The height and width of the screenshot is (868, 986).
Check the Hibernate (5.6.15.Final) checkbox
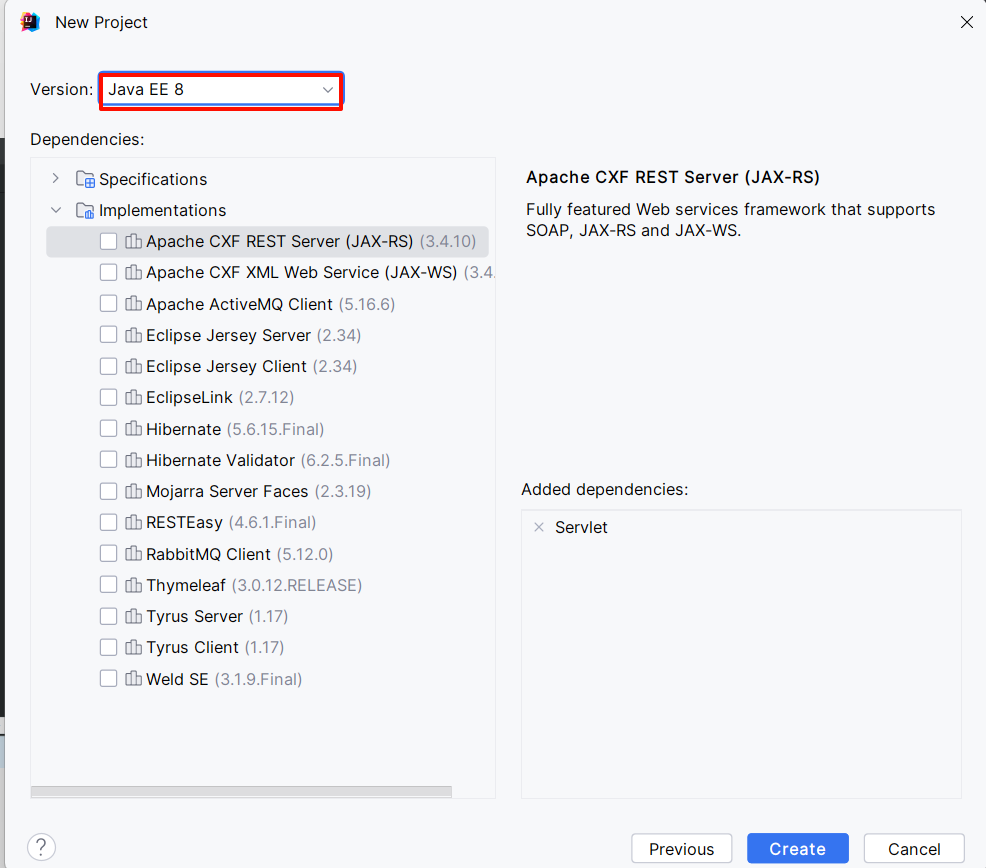pos(108,429)
